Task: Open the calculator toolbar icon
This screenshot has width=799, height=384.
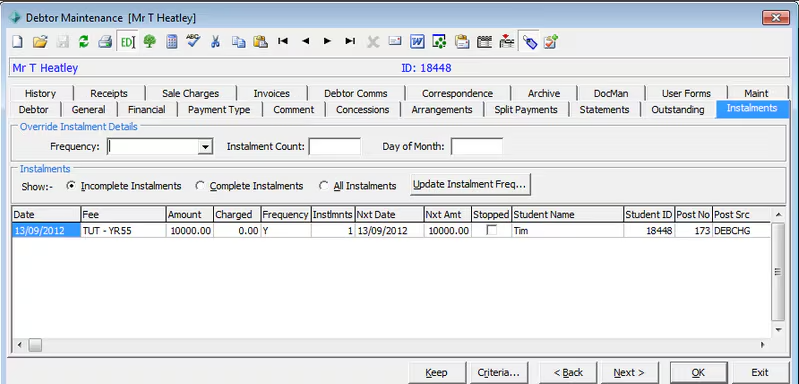Action: [x=172, y=42]
